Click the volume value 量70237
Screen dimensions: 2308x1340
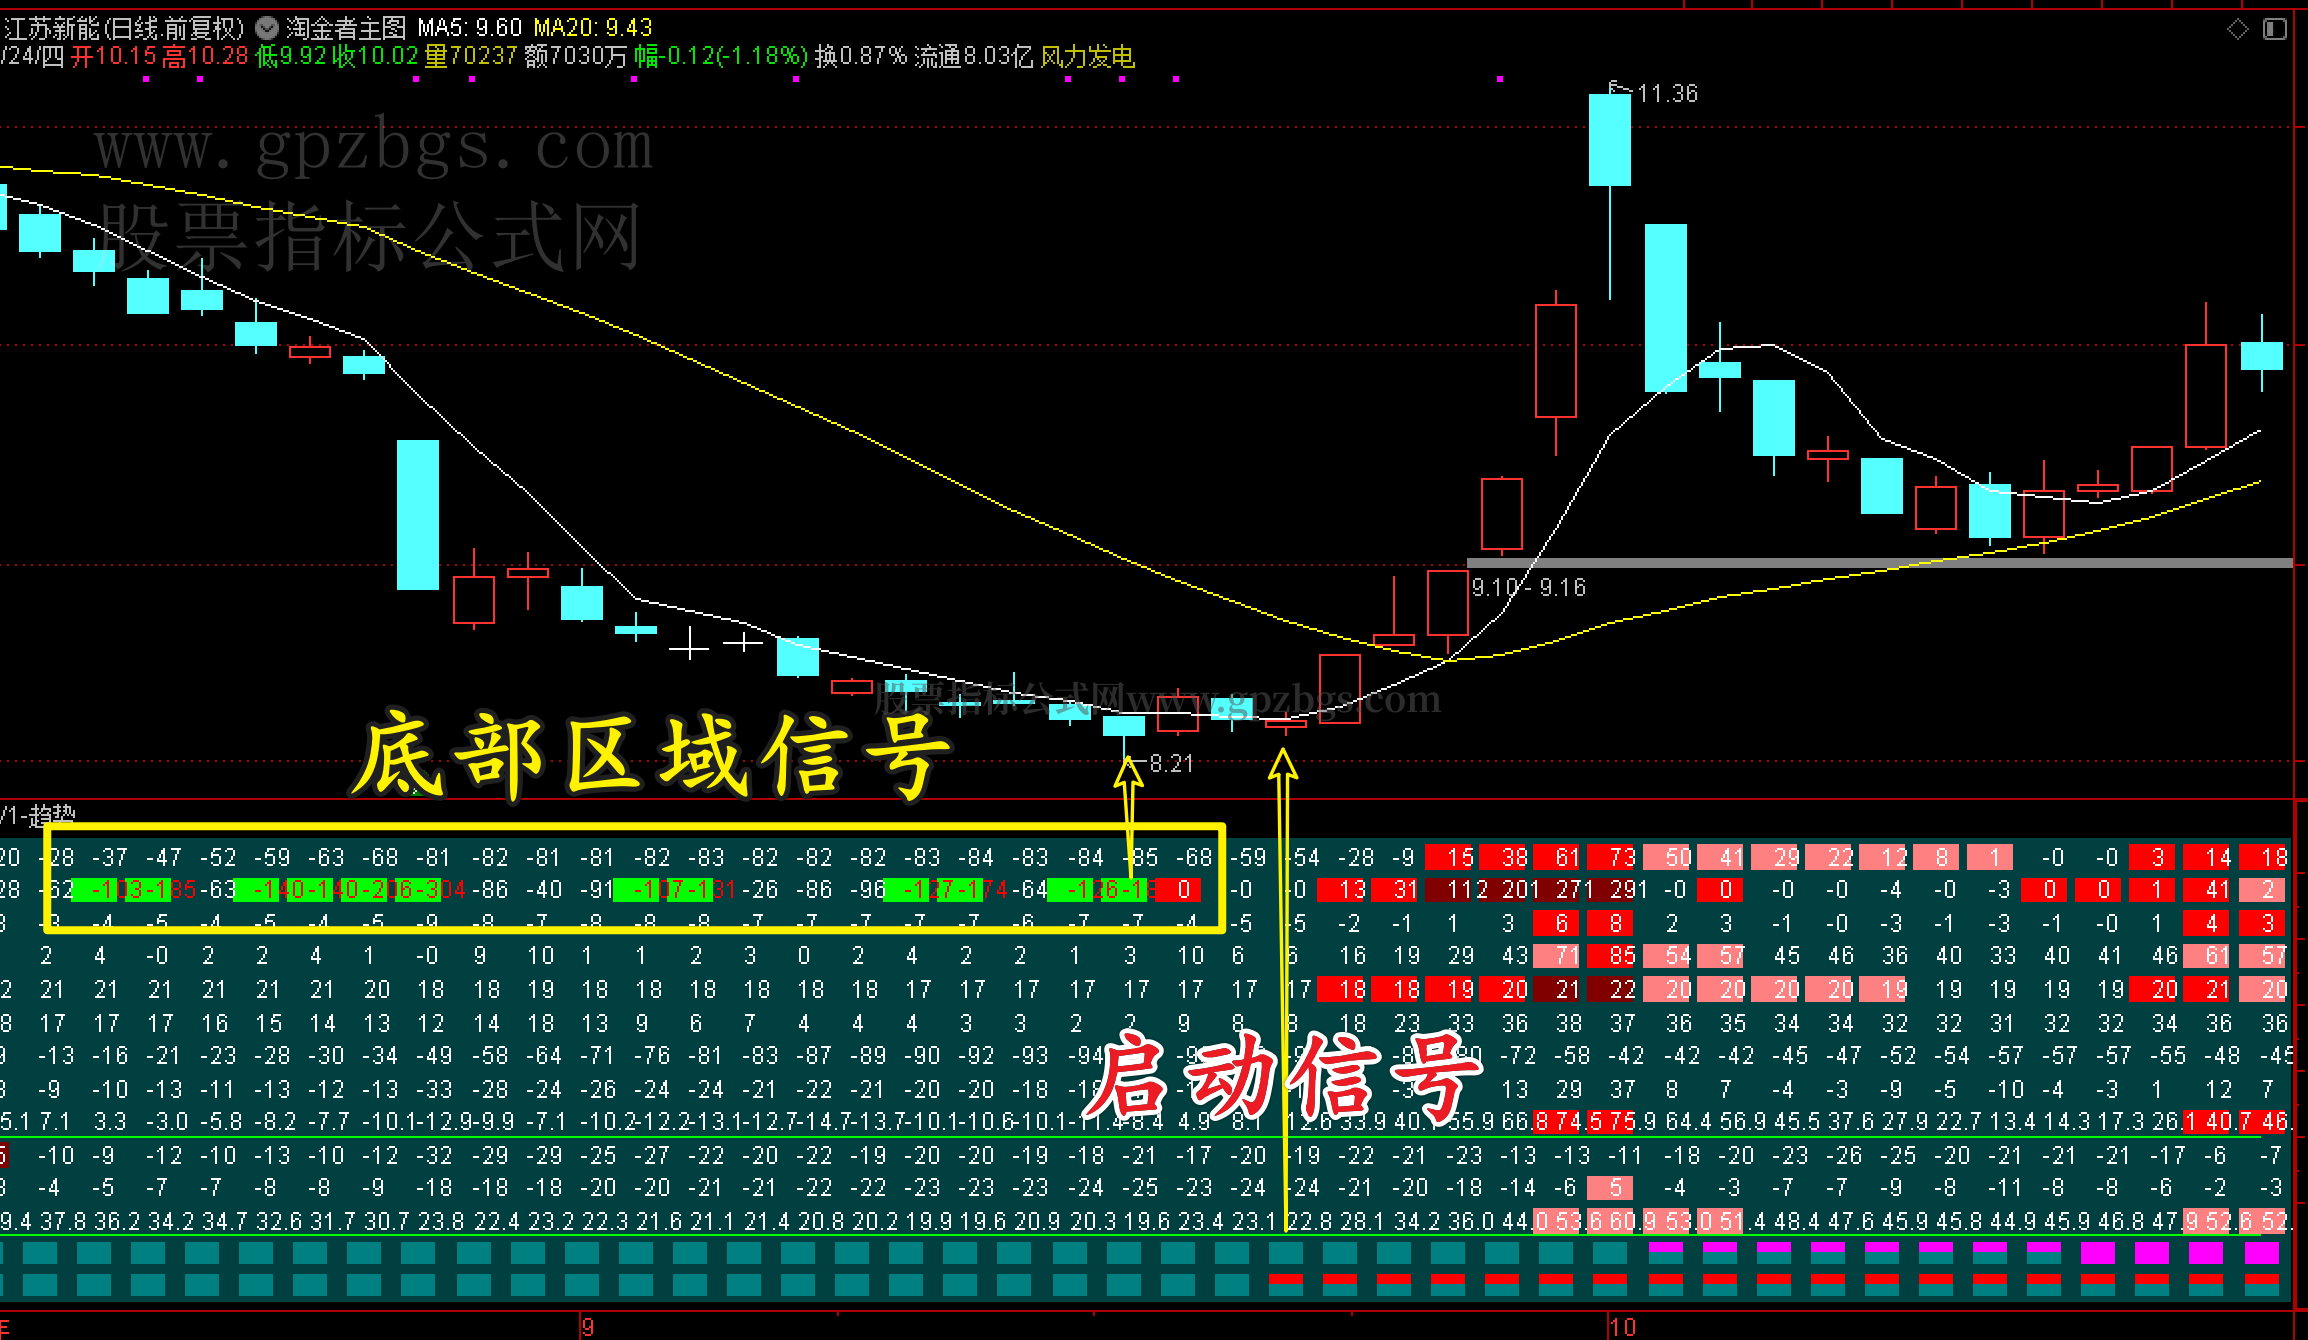tap(471, 56)
